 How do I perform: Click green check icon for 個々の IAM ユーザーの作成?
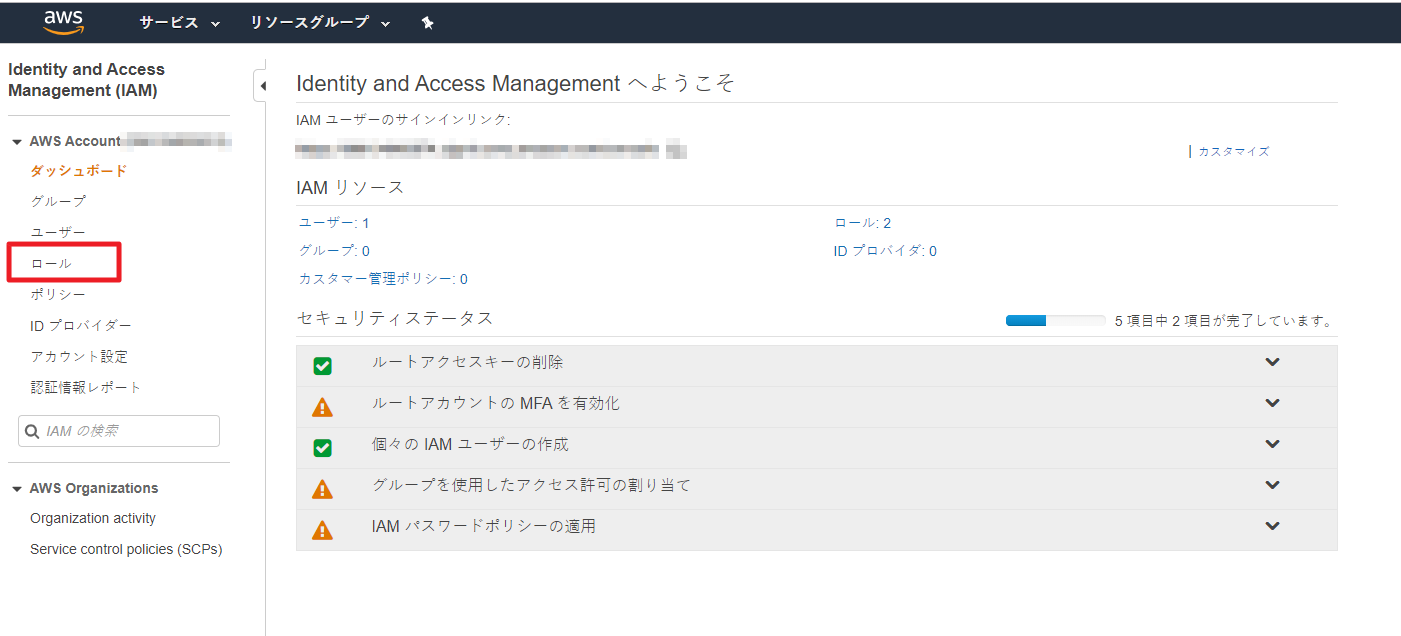click(322, 448)
